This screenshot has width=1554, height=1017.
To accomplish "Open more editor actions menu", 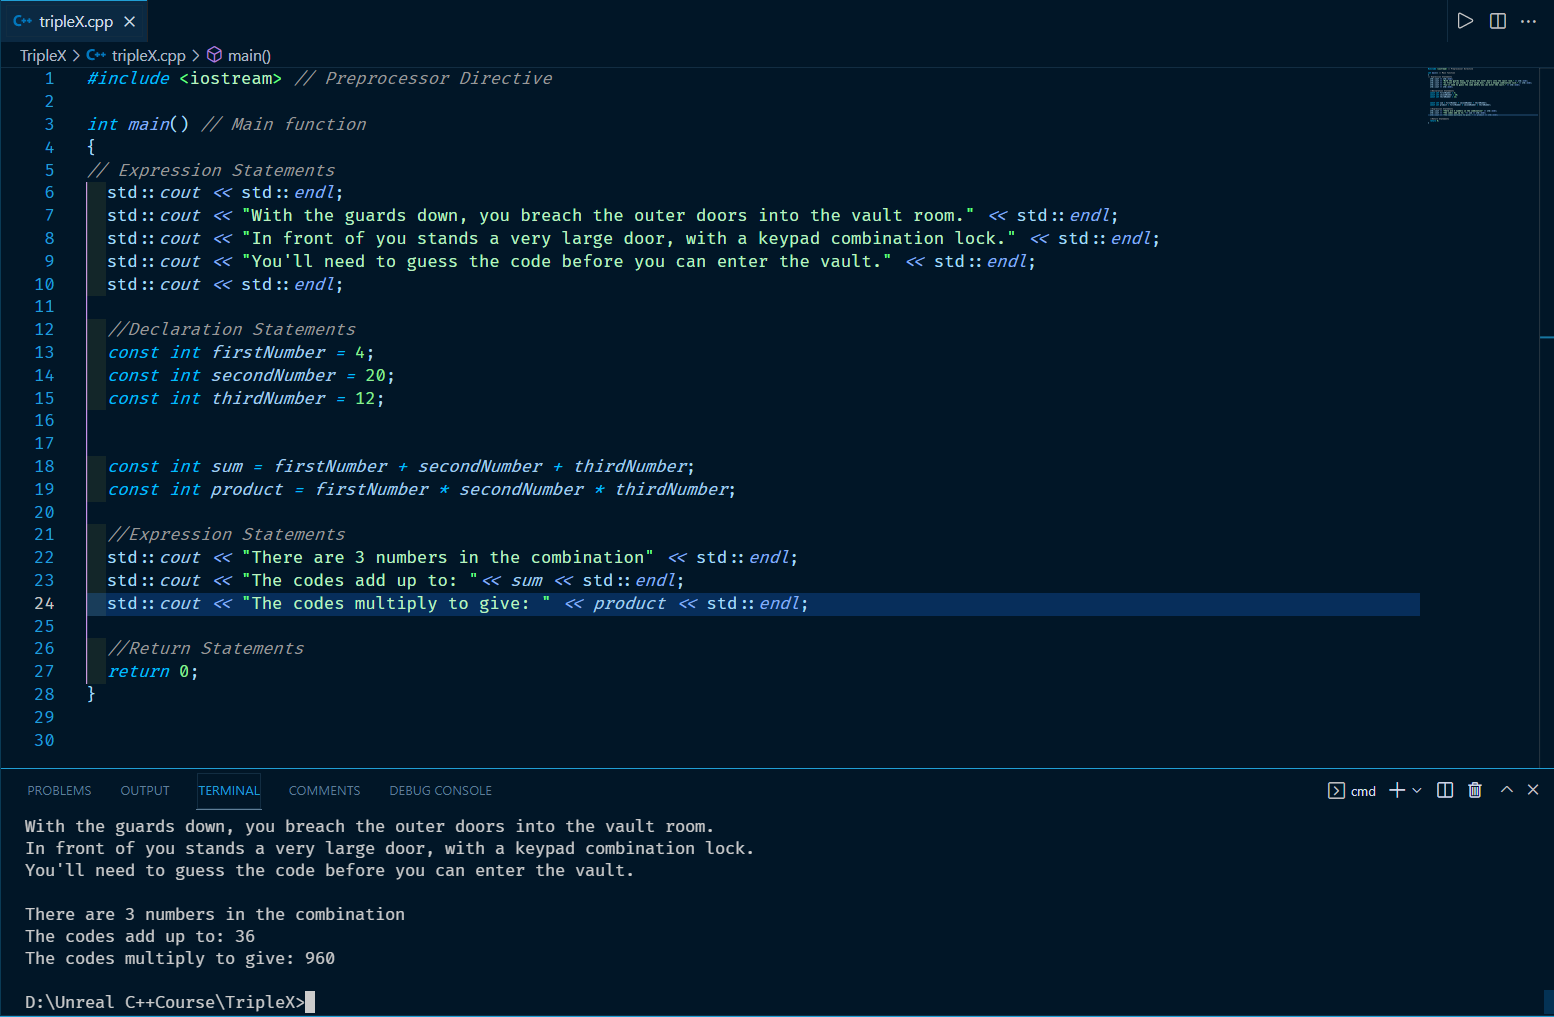I will click(1529, 21).
